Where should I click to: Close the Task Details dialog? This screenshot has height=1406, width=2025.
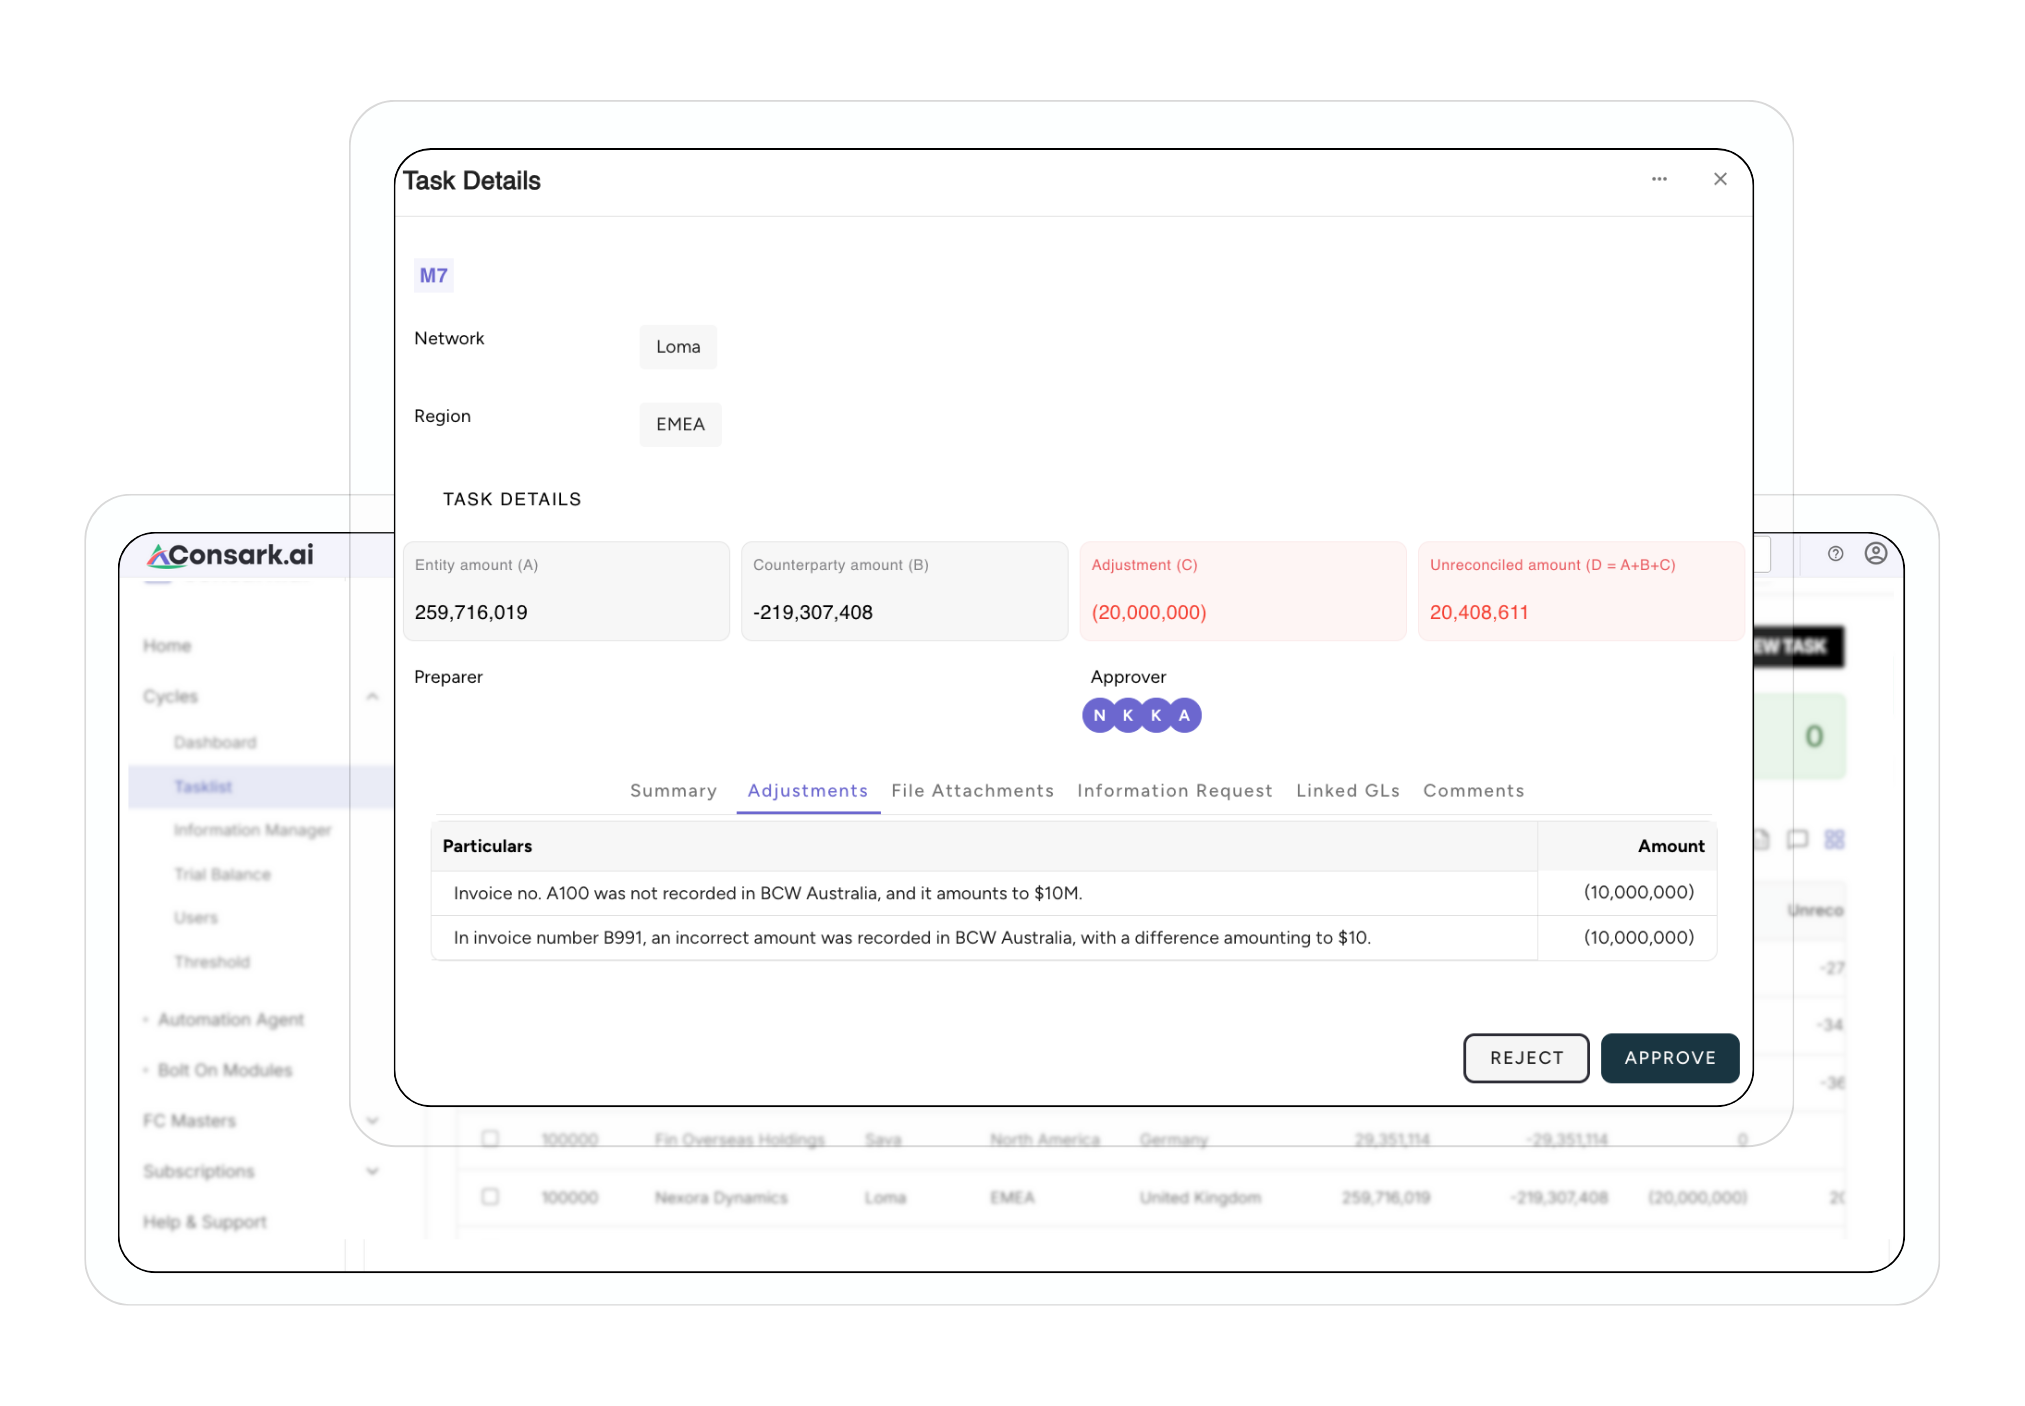[1720, 179]
